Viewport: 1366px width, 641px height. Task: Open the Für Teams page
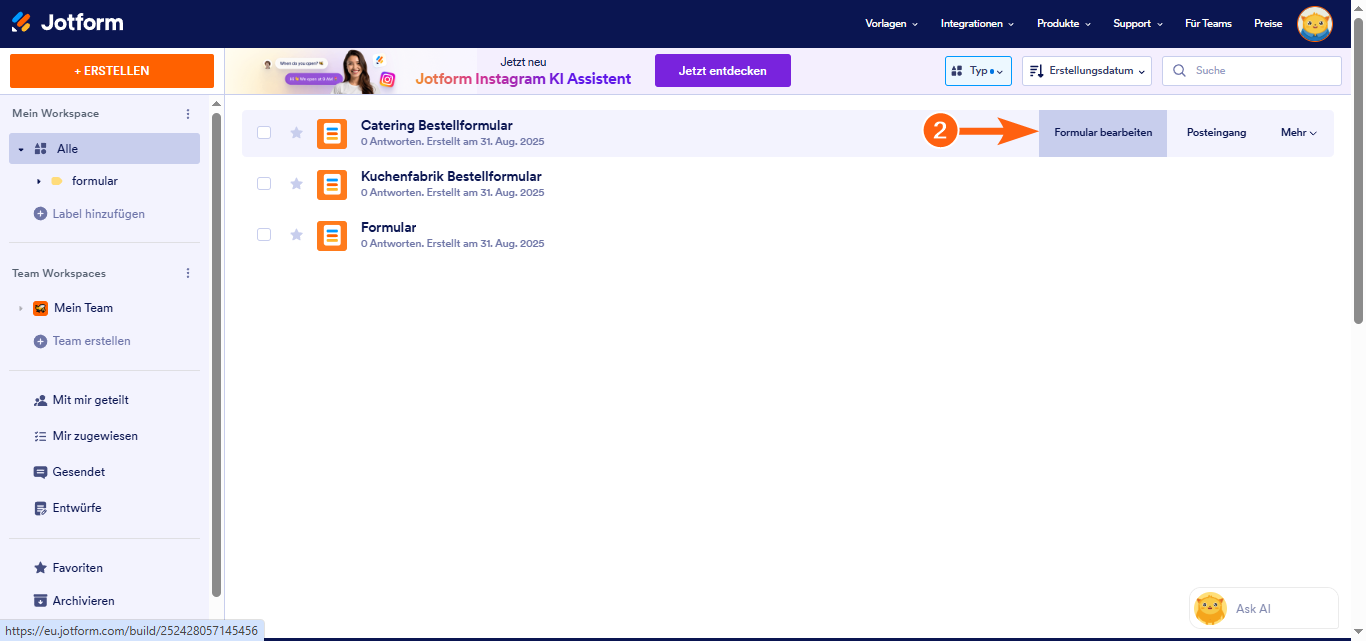[1208, 24]
